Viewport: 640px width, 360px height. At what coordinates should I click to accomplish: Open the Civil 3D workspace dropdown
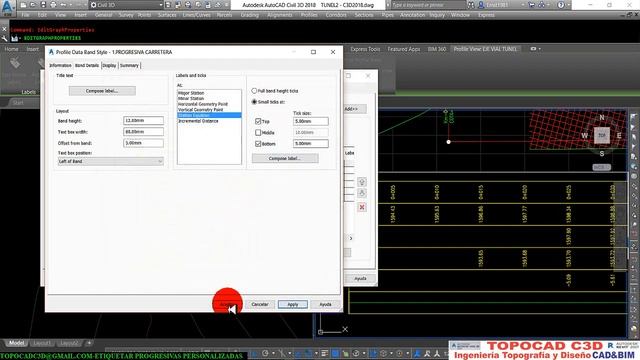pos(126,5)
